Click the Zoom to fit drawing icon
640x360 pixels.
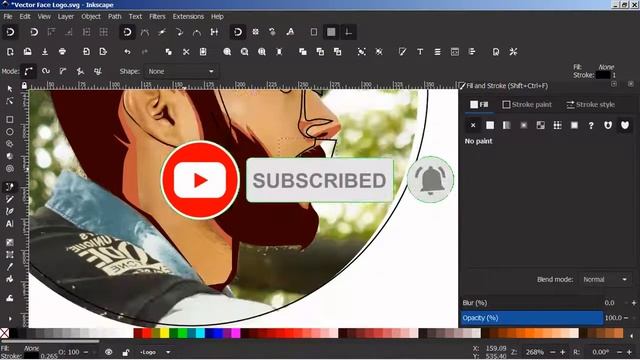point(244,52)
